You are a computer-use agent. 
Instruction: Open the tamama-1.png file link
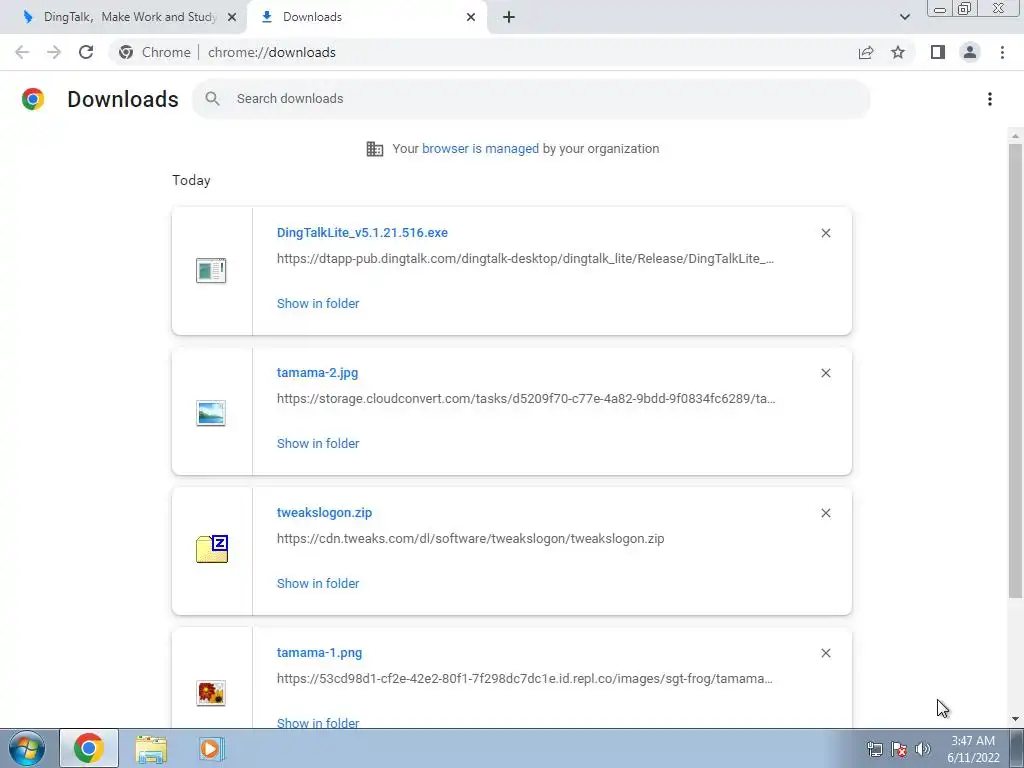tap(319, 652)
